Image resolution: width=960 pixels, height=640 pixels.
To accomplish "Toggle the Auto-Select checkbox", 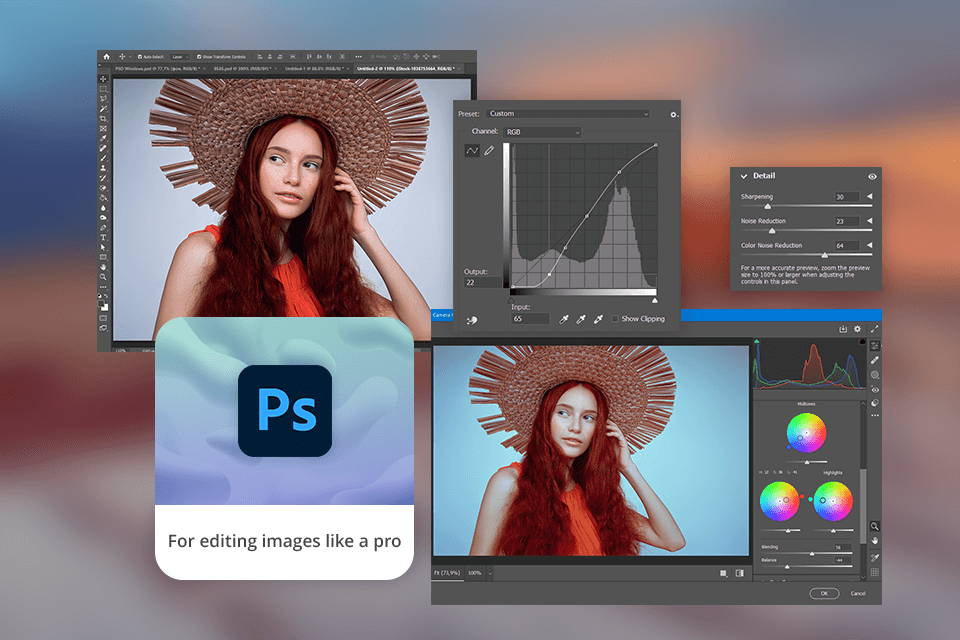I will 140,57.
